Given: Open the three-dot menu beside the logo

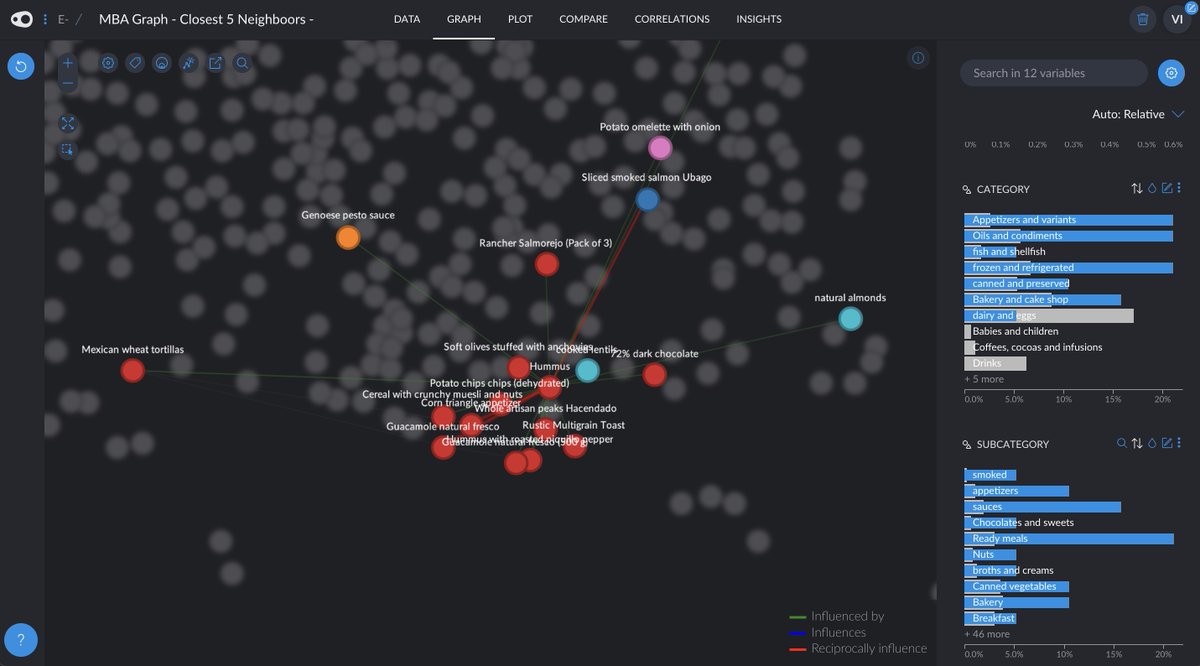Looking at the screenshot, I should click(x=46, y=19).
